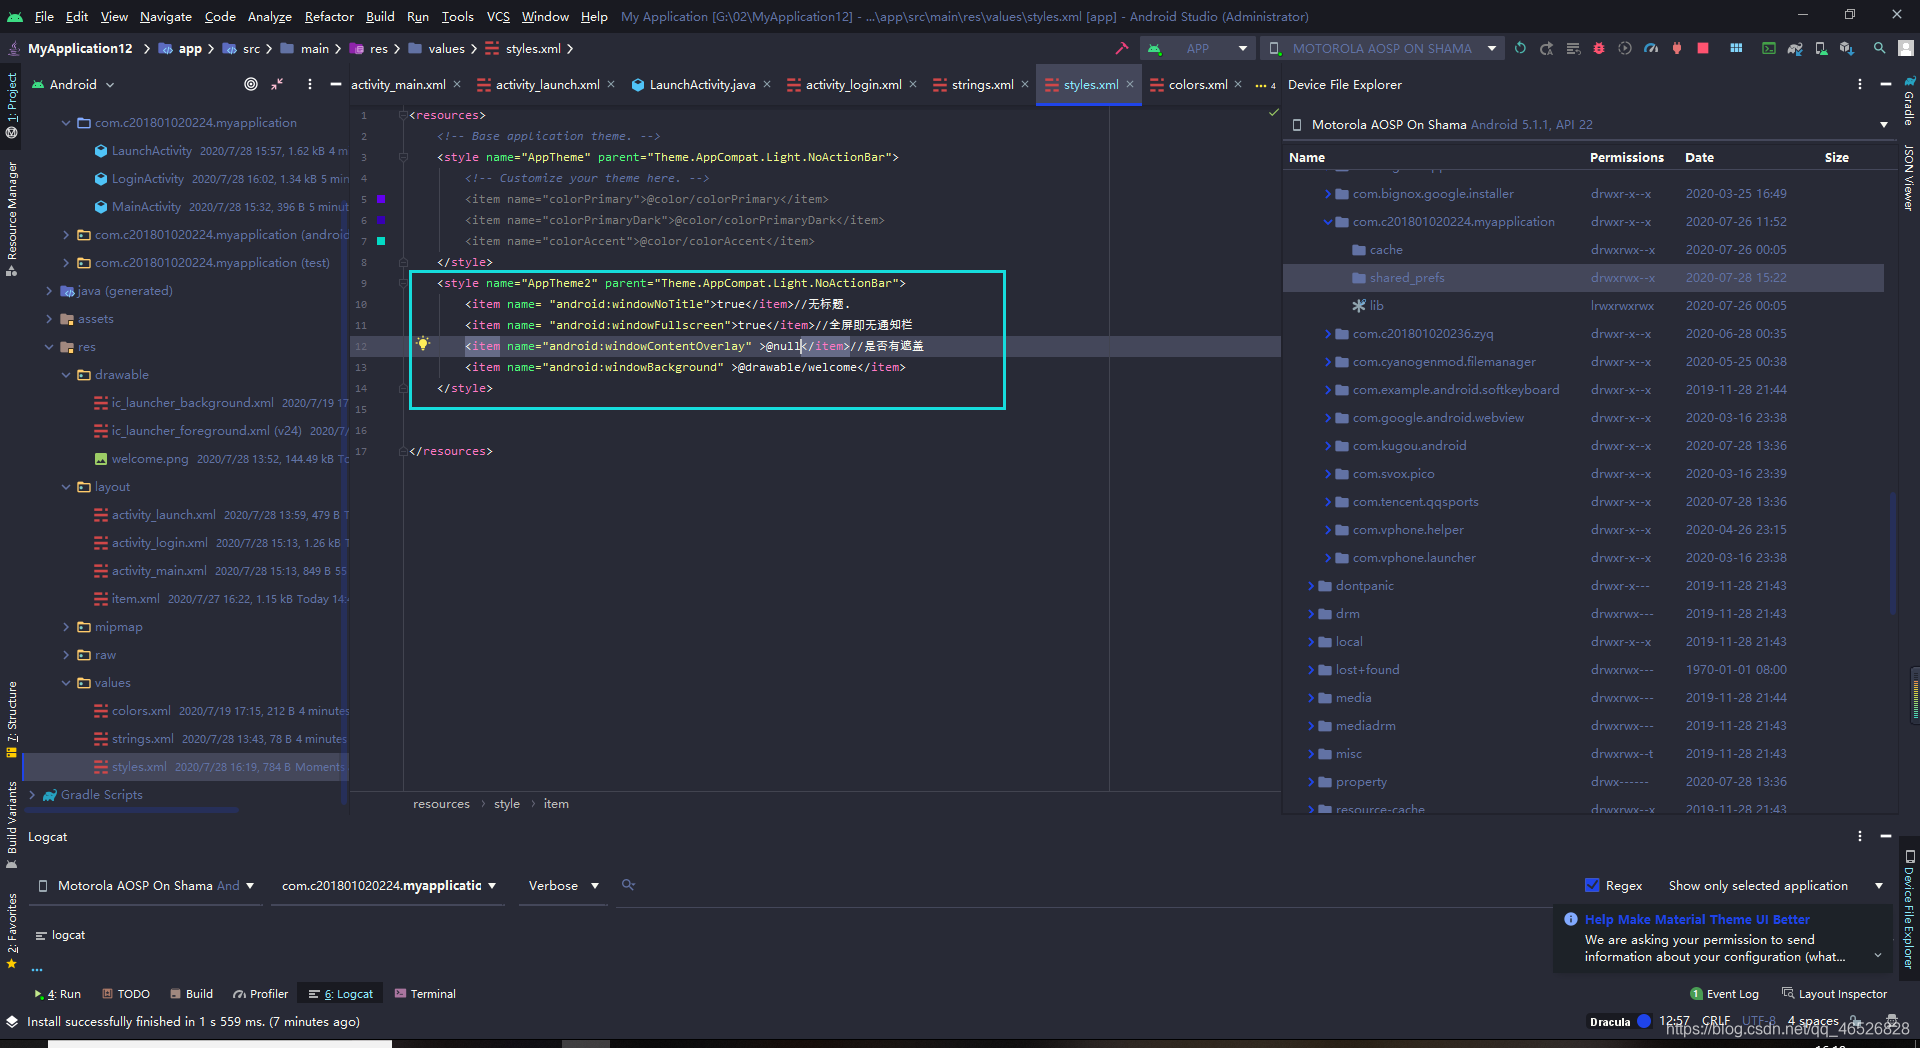This screenshot has width=1920, height=1048.
Task: Click Collapse All icon in Project panel
Action: tap(277, 84)
